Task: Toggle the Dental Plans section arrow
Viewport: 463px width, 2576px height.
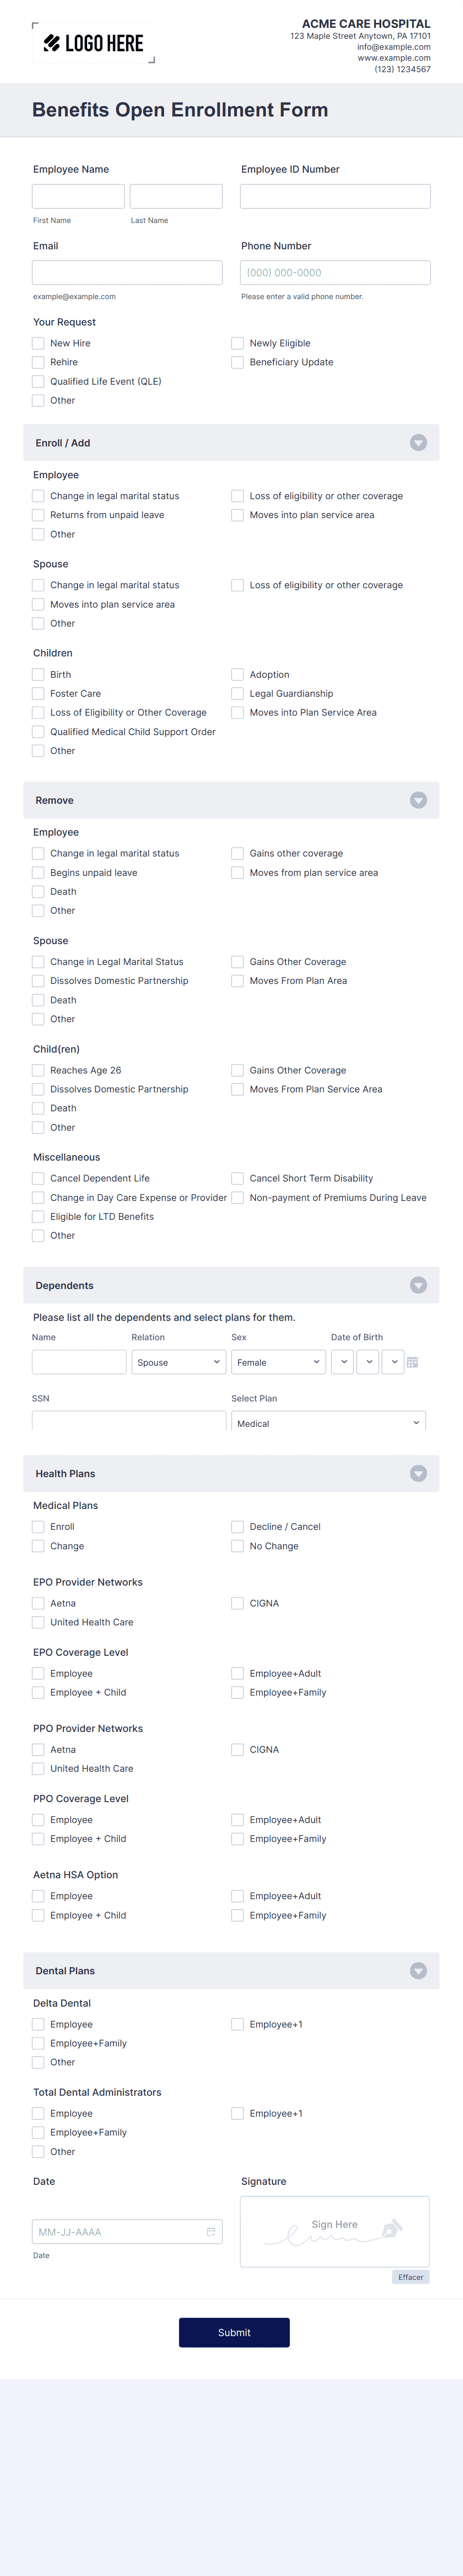Action: click(418, 1970)
